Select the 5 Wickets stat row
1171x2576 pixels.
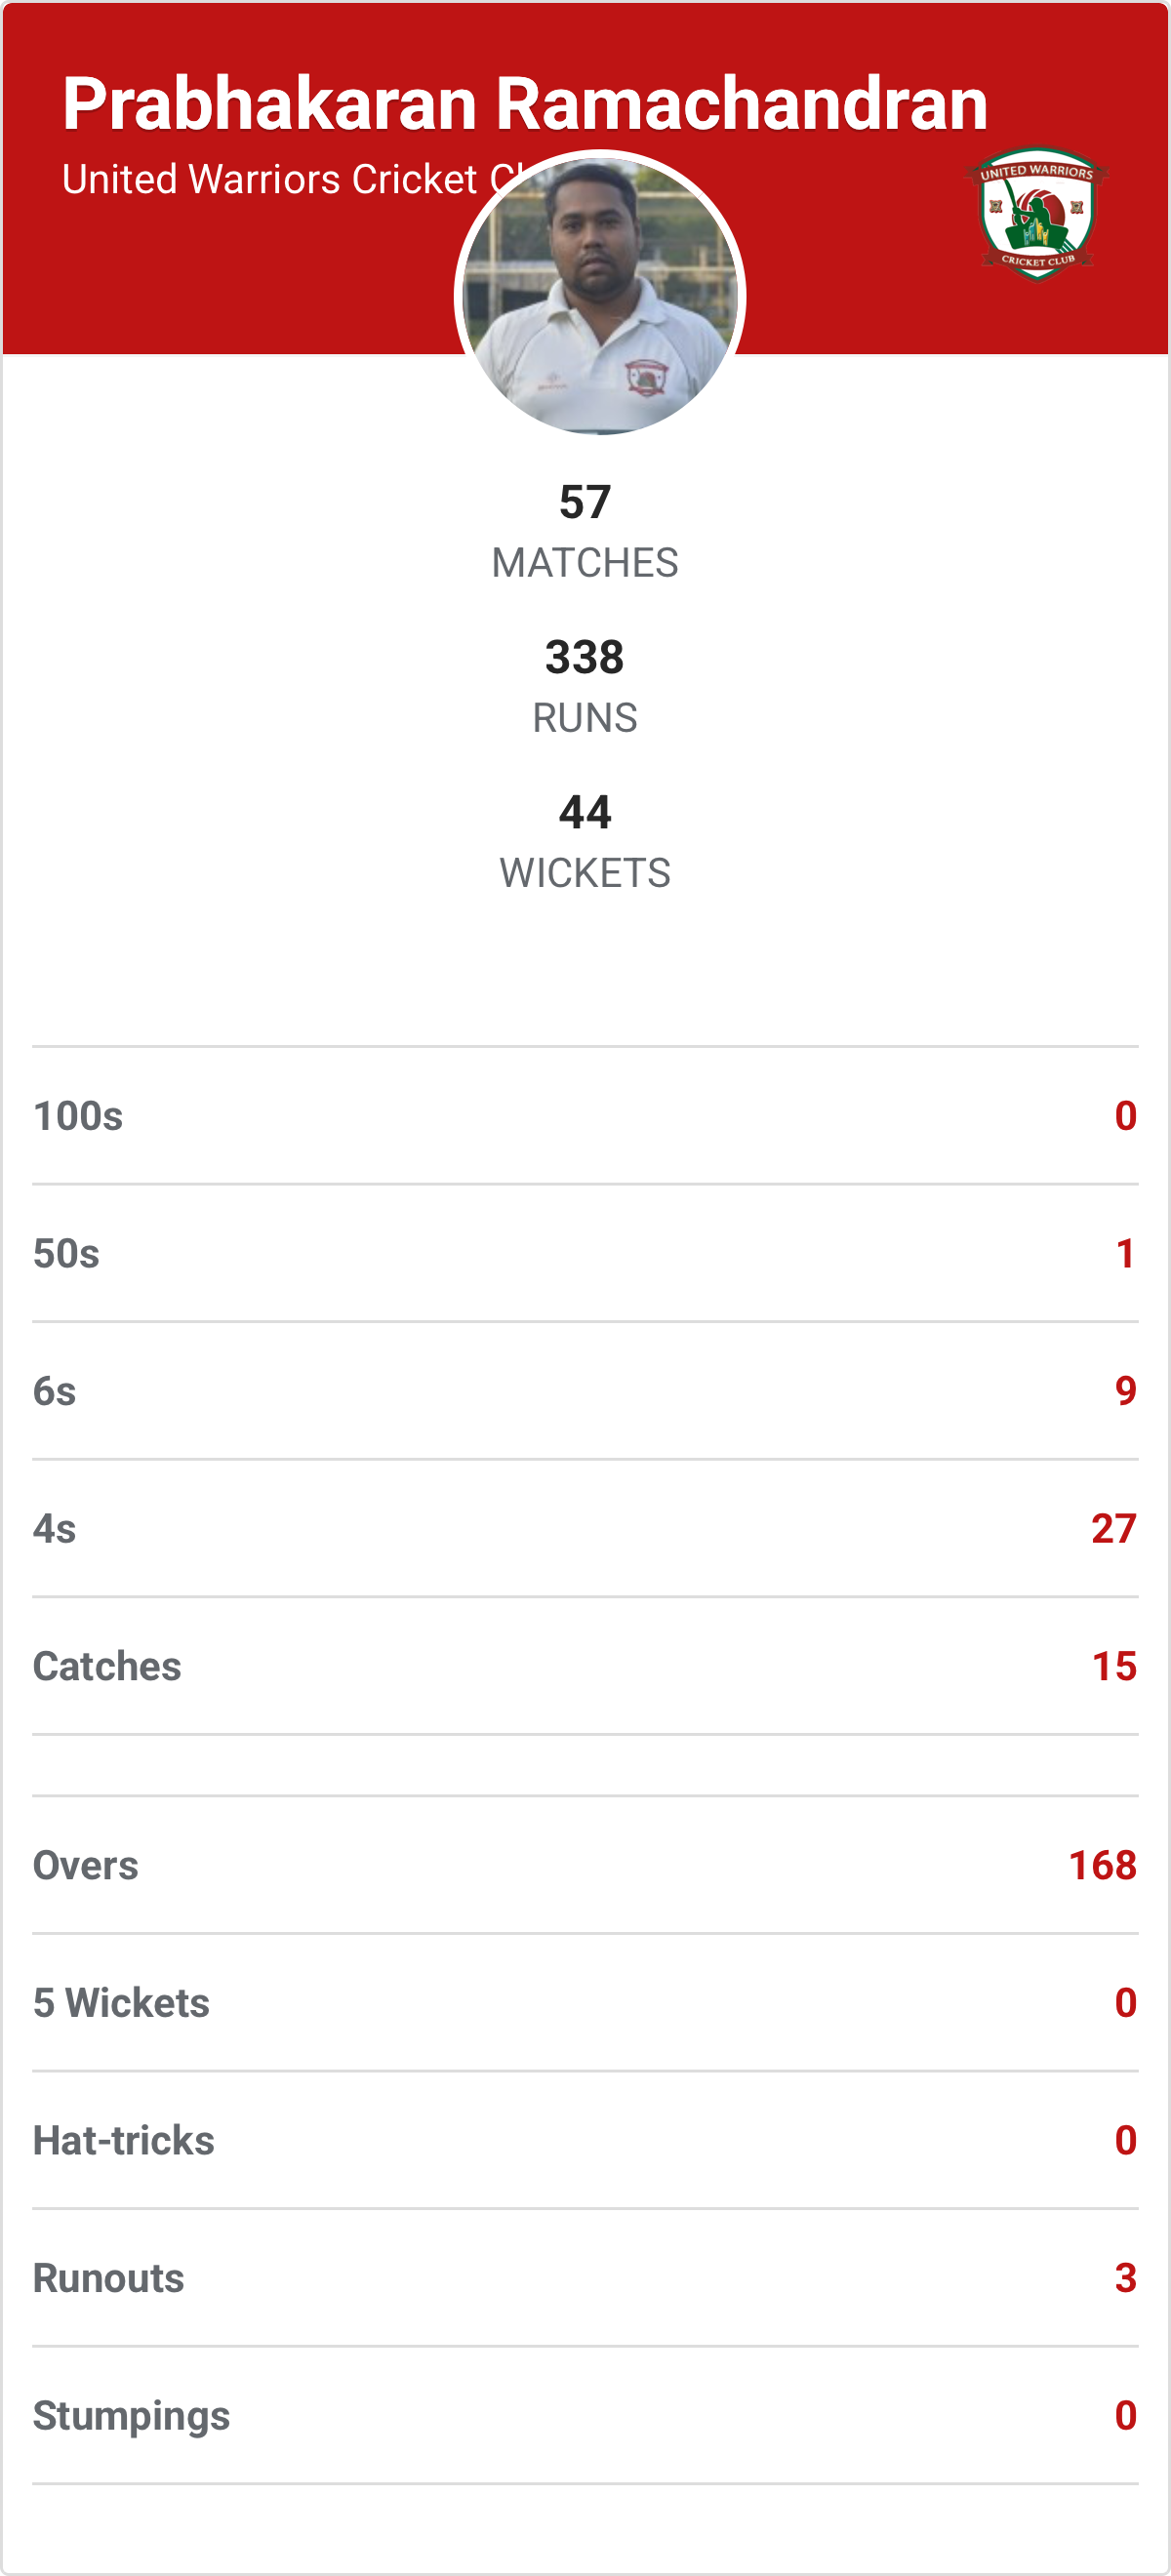585,2003
